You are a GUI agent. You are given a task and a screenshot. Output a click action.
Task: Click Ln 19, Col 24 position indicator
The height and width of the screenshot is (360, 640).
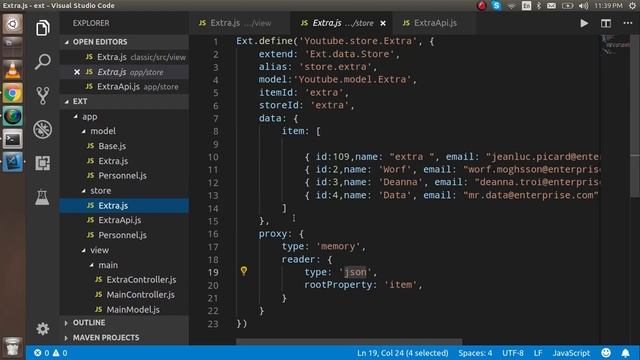402,353
